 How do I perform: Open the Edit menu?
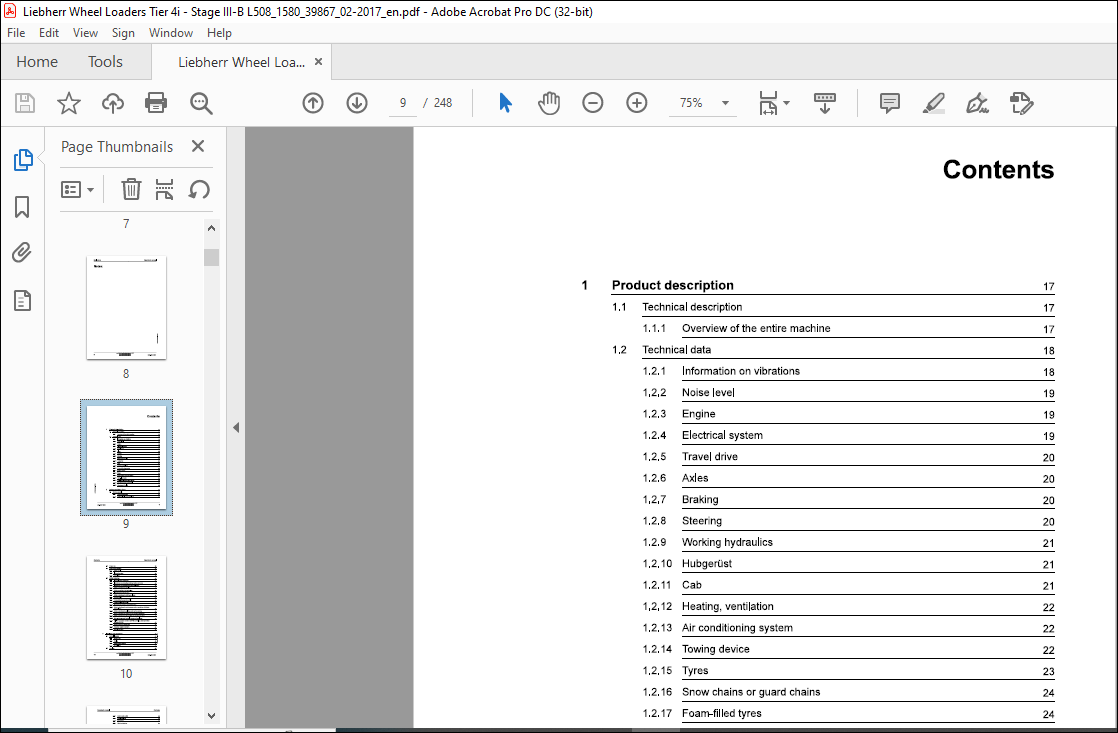click(x=48, y=33)
